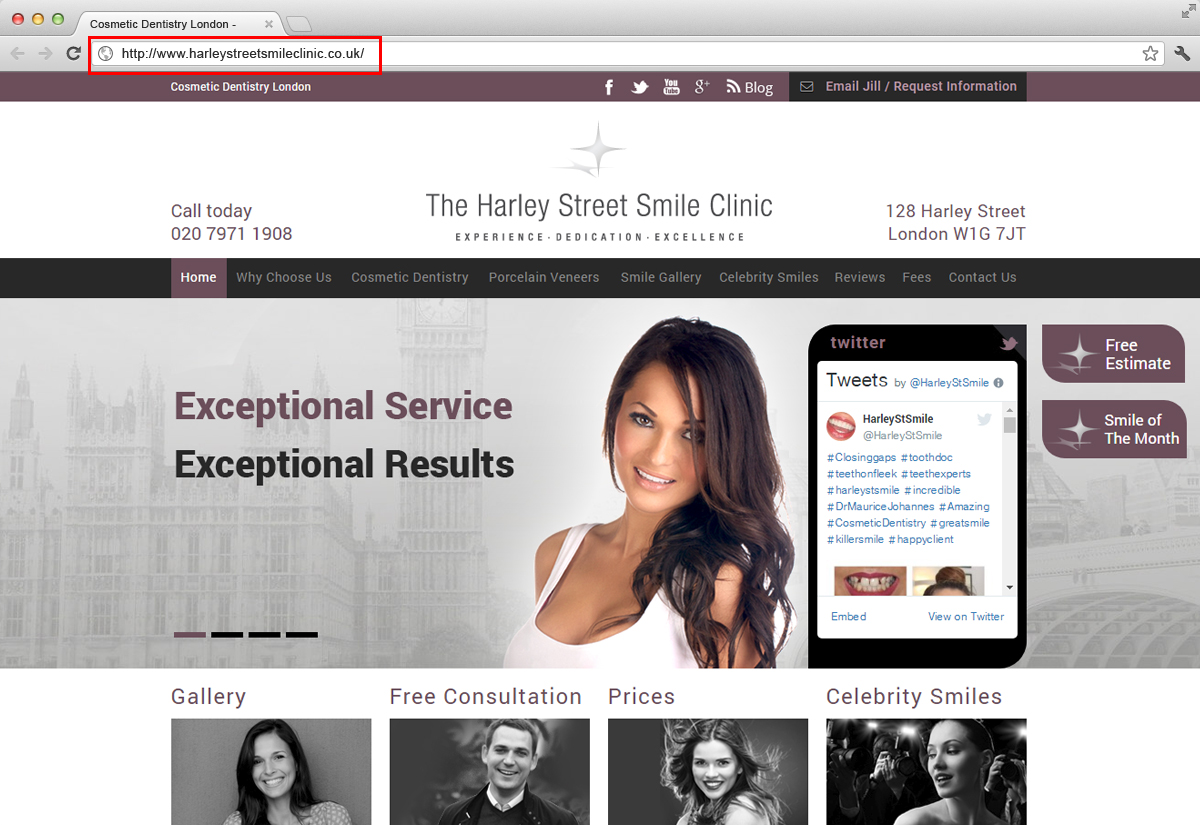Open the Prices thumbnail image

pos(708,771)
